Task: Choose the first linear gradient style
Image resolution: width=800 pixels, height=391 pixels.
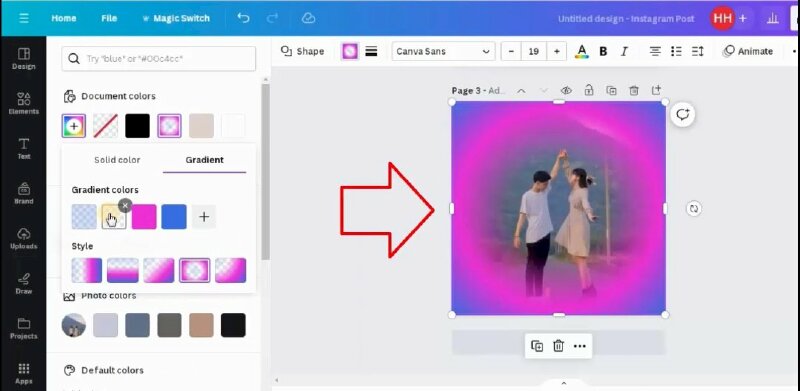Action: [87, 270]
